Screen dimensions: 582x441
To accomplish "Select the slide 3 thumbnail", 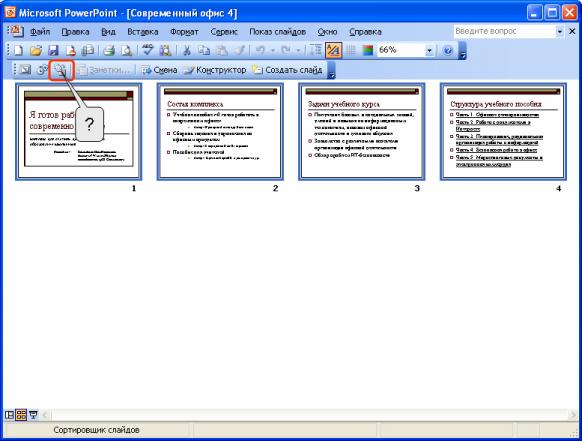I will pyautogui.click(x=362, y=131).
